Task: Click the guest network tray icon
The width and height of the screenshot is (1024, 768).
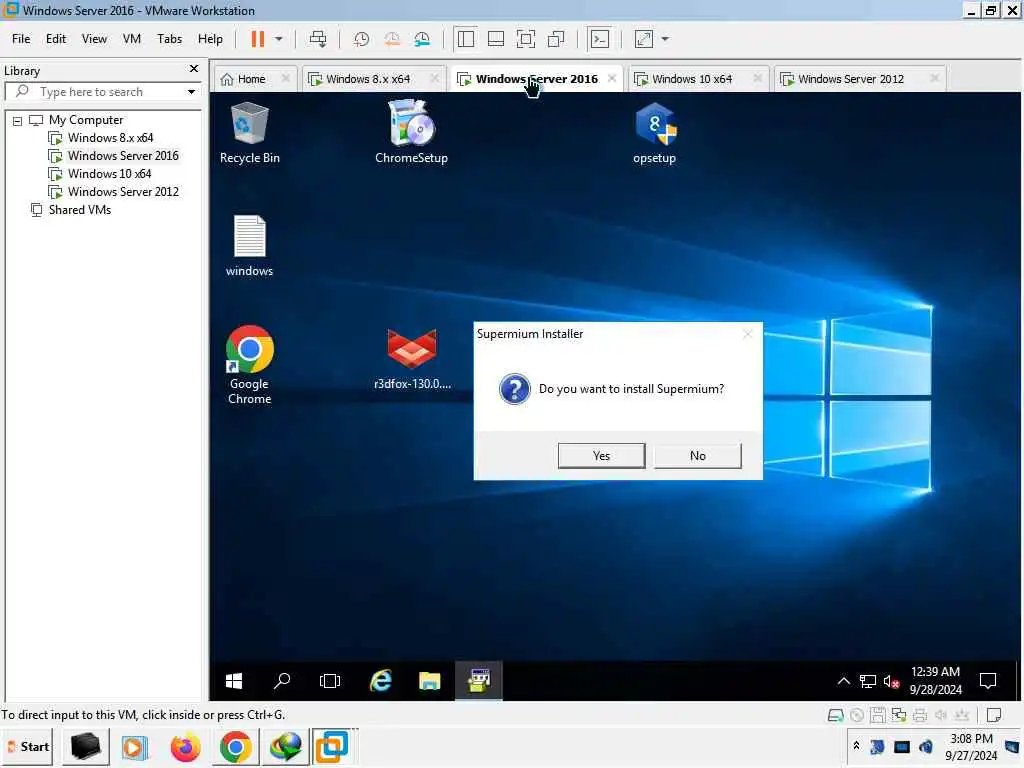Action: [867, 682]
